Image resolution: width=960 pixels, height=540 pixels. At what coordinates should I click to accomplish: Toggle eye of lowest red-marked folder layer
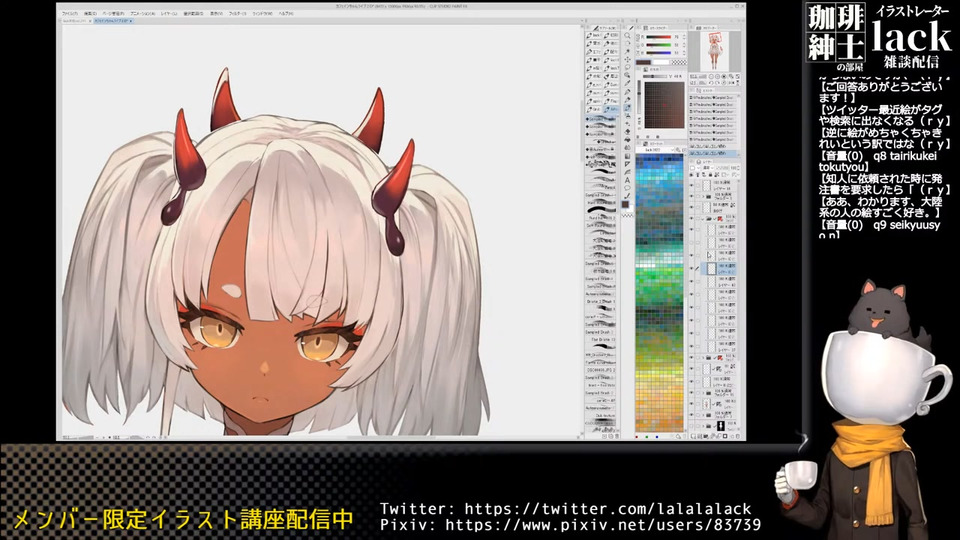pos(692,358)
